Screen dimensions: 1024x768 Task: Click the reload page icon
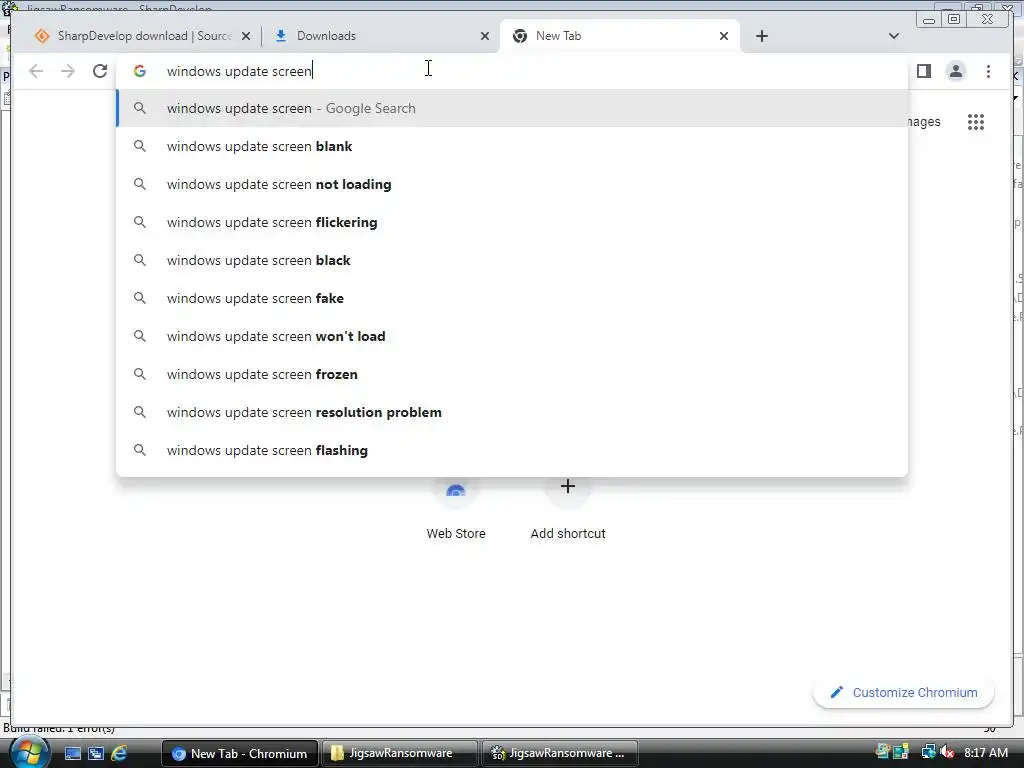coord(100,71)
